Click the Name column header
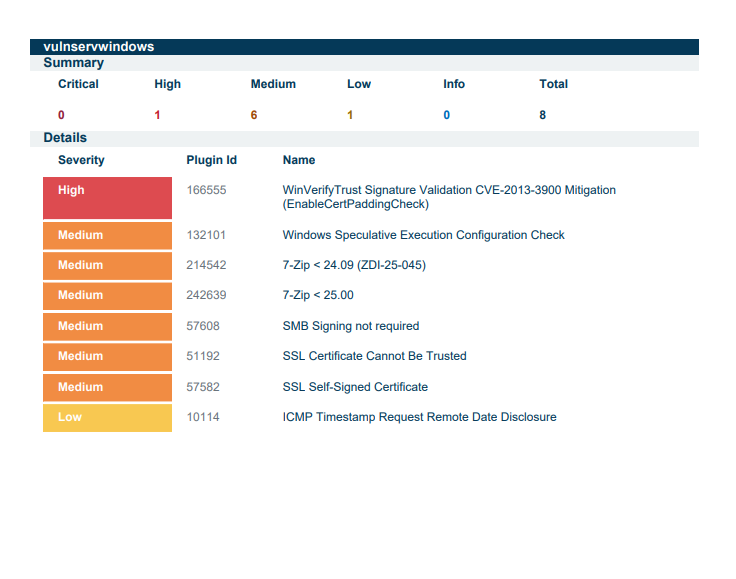The image size is (736, 579). [299, 160]
